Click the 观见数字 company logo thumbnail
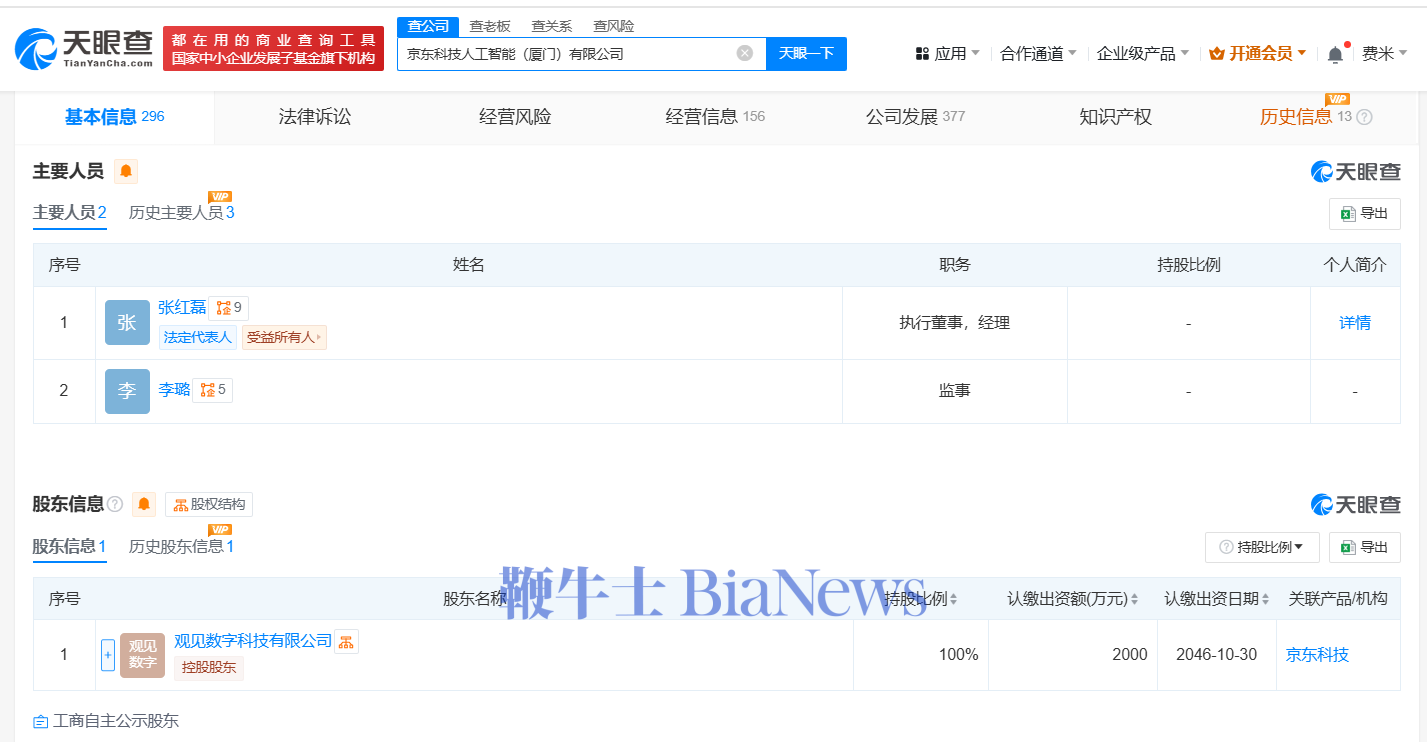Screen dimensions: 1427x742 (142, 655)
